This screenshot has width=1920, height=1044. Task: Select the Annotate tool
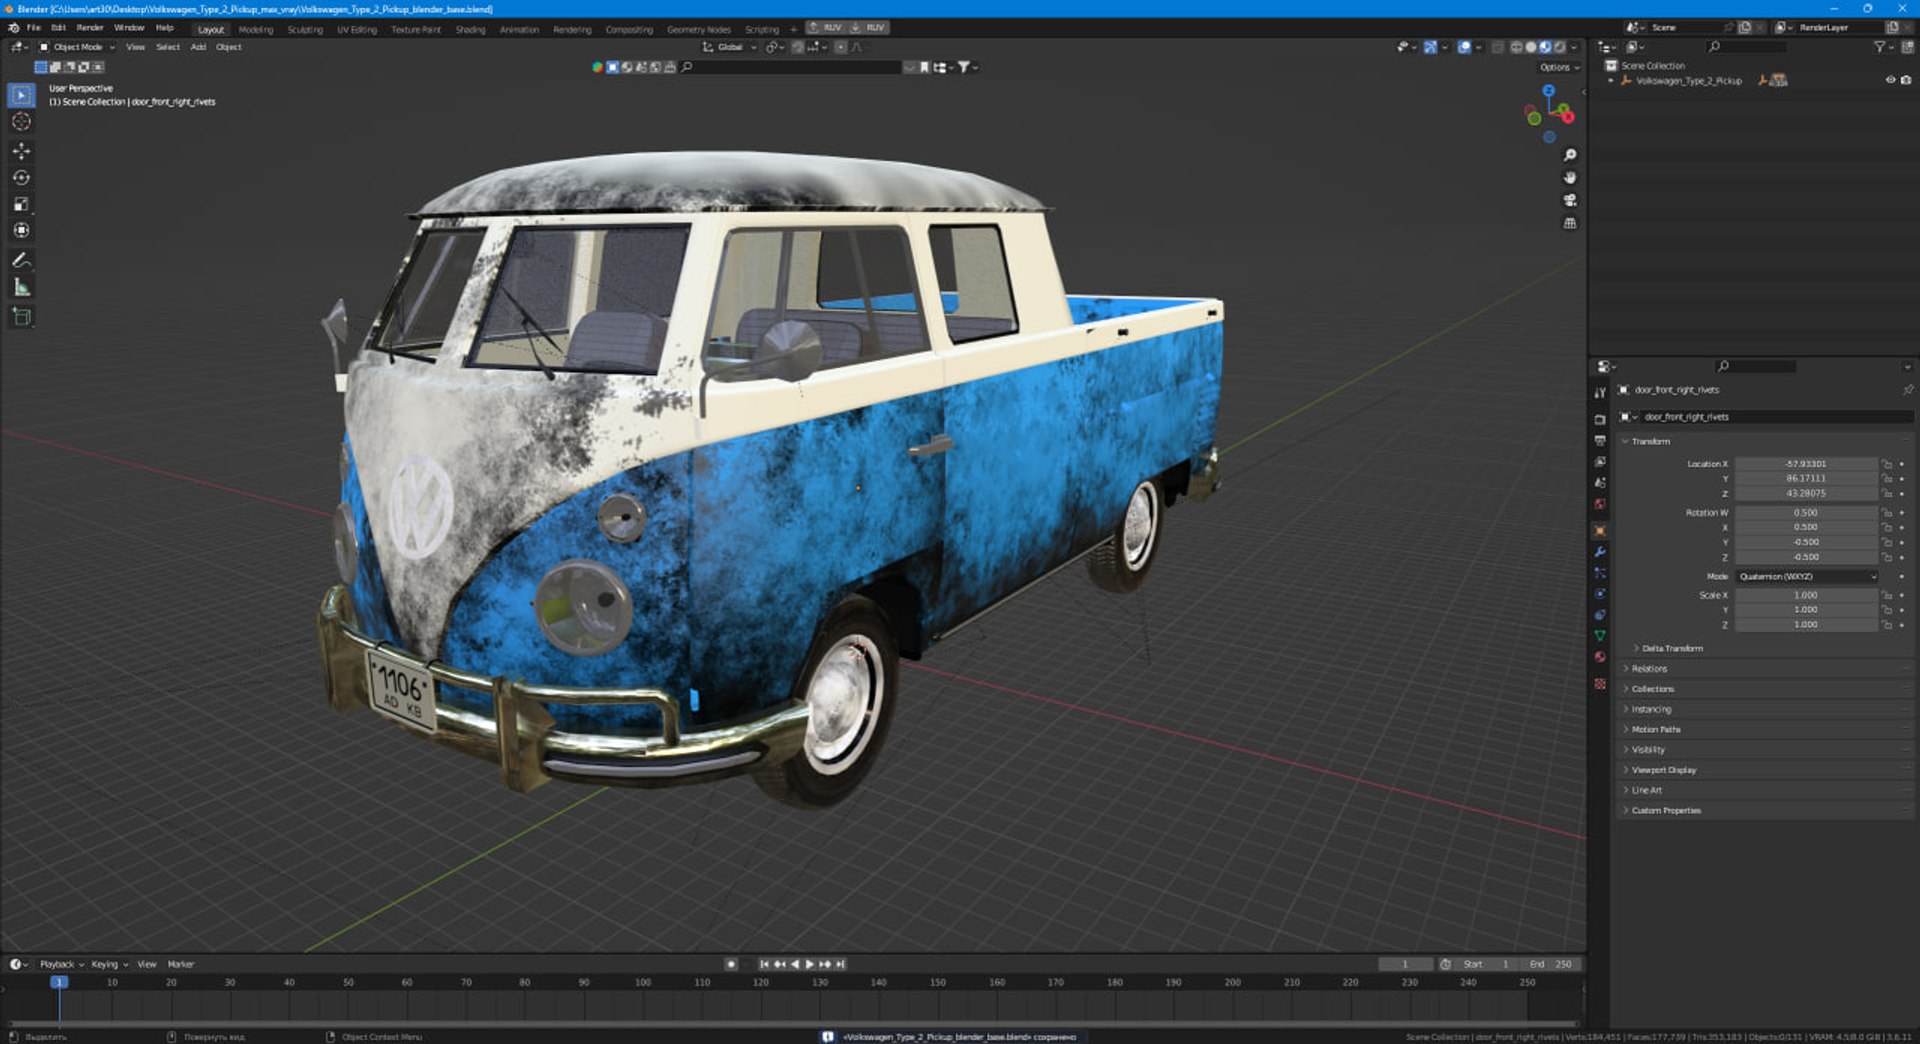[21, 260]
